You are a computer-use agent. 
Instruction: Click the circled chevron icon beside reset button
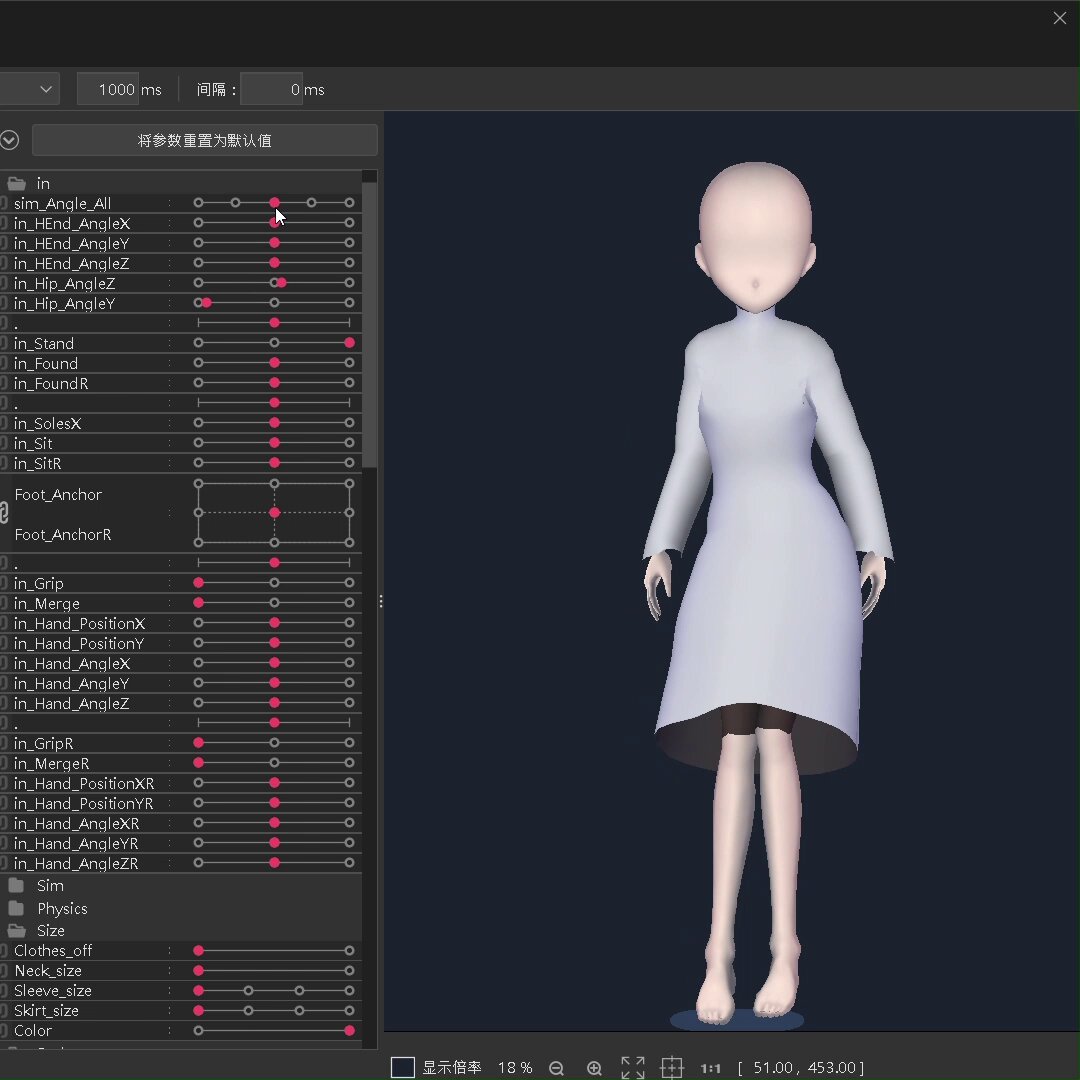click(x=9, y=140)
